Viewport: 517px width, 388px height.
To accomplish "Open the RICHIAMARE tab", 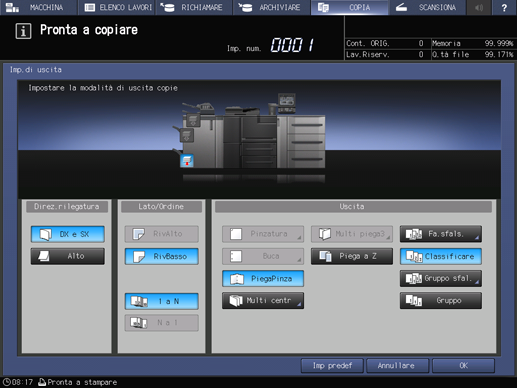I will click(194, 7).
